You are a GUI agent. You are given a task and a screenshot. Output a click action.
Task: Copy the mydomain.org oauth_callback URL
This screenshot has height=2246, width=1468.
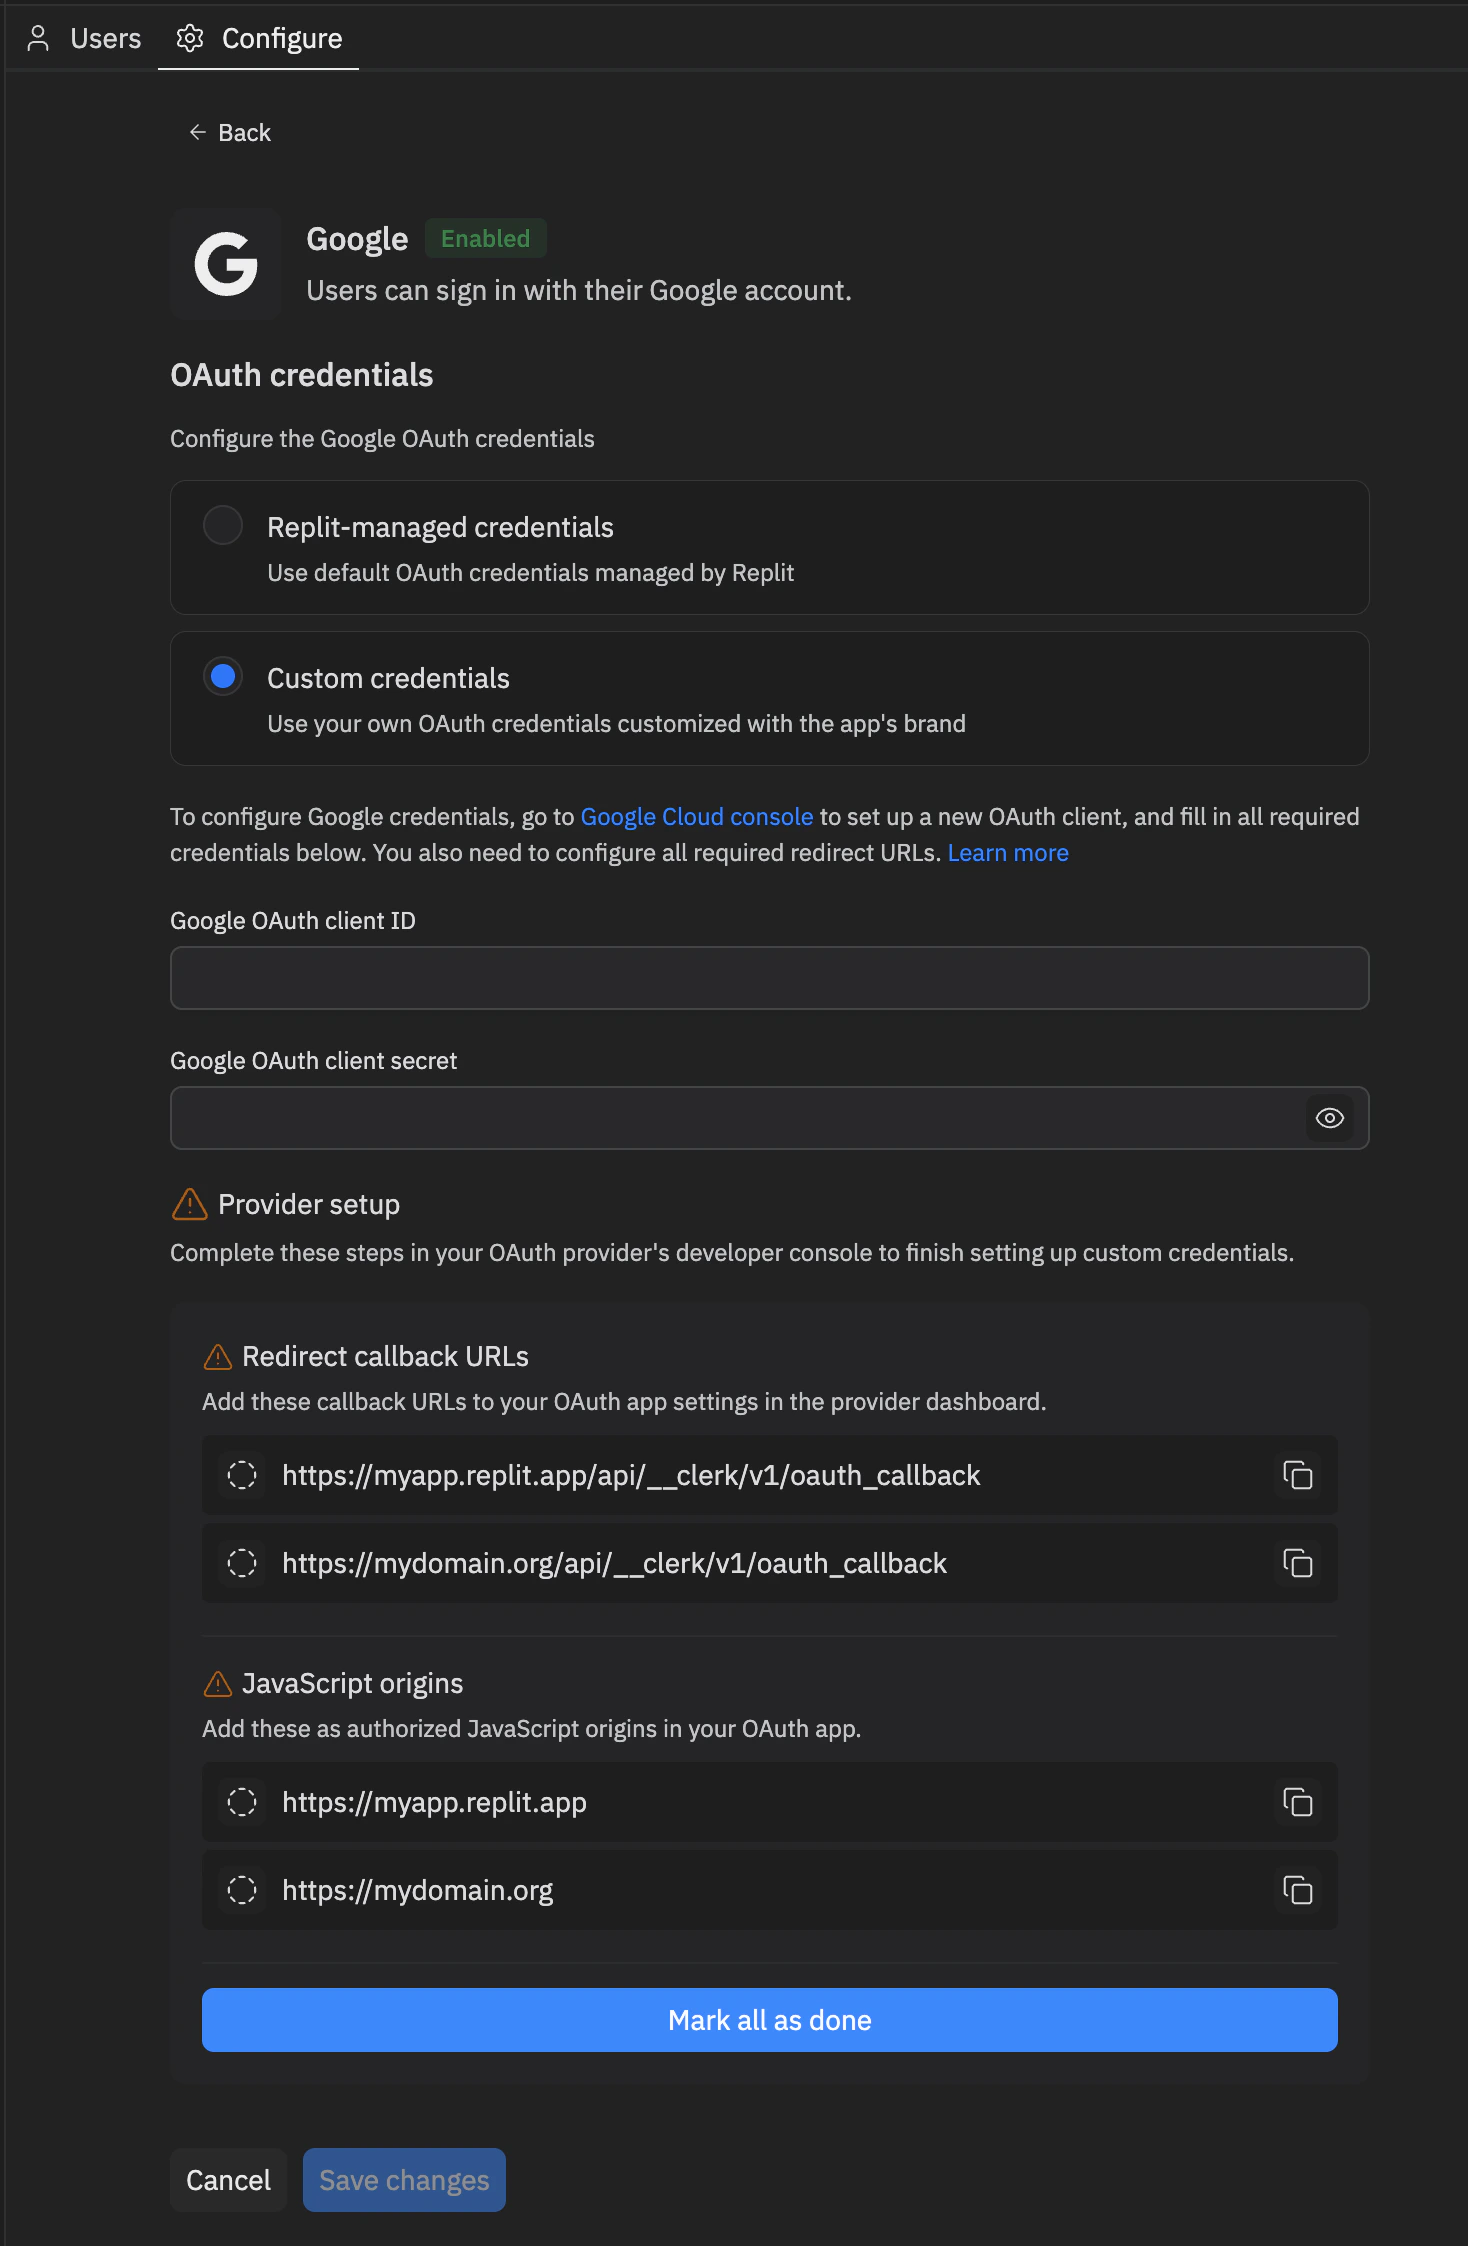(1298, 1563)
